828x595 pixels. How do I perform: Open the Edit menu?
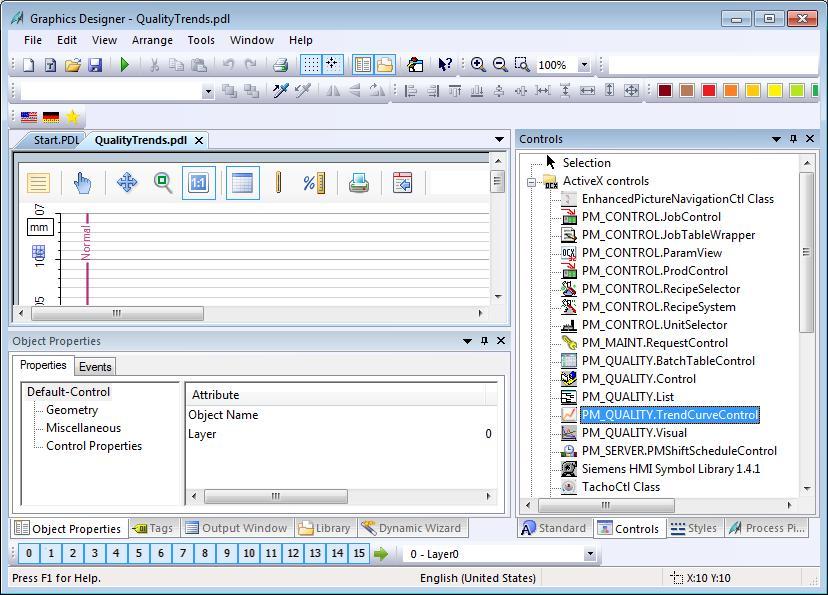pyautogui.click(x=67, y=40)
